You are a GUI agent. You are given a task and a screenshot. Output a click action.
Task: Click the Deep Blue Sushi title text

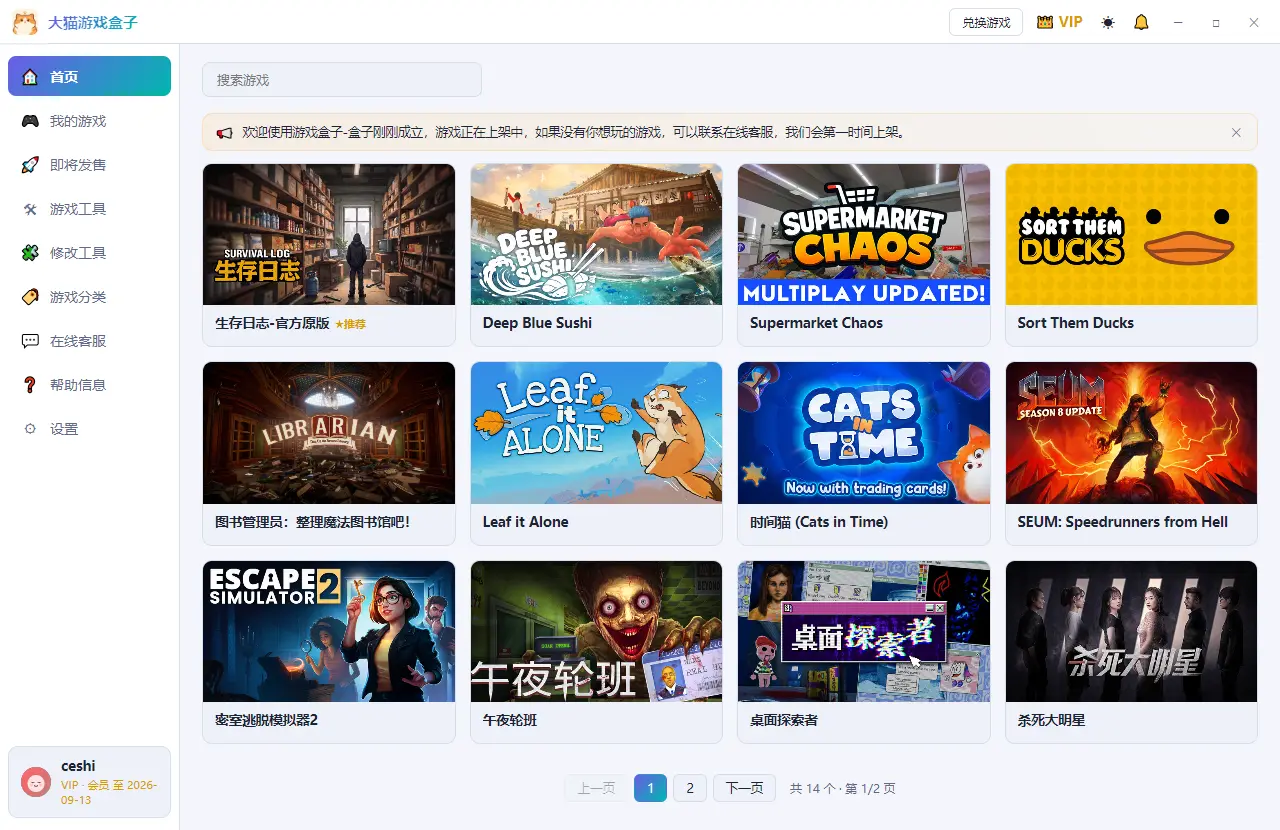point(537,323)
